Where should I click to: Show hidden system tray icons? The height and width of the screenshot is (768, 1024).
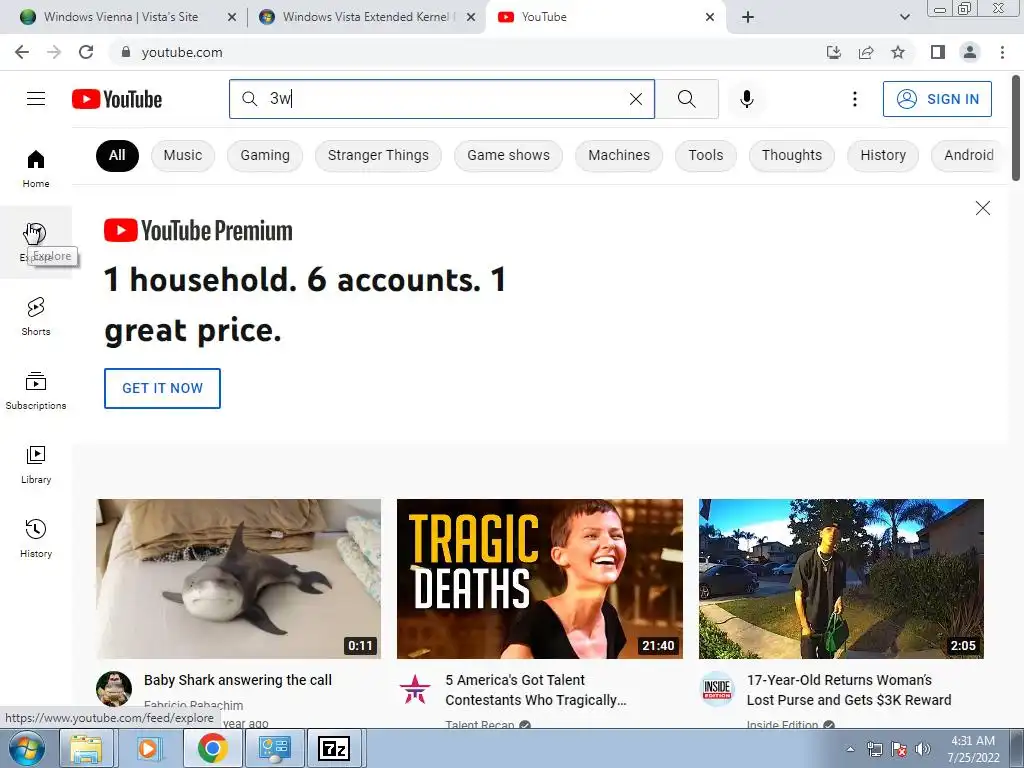(850, 749)
